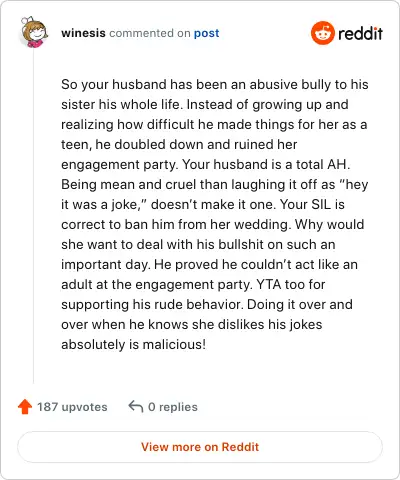Select the "0 replies" label

(x=173, y=407)
